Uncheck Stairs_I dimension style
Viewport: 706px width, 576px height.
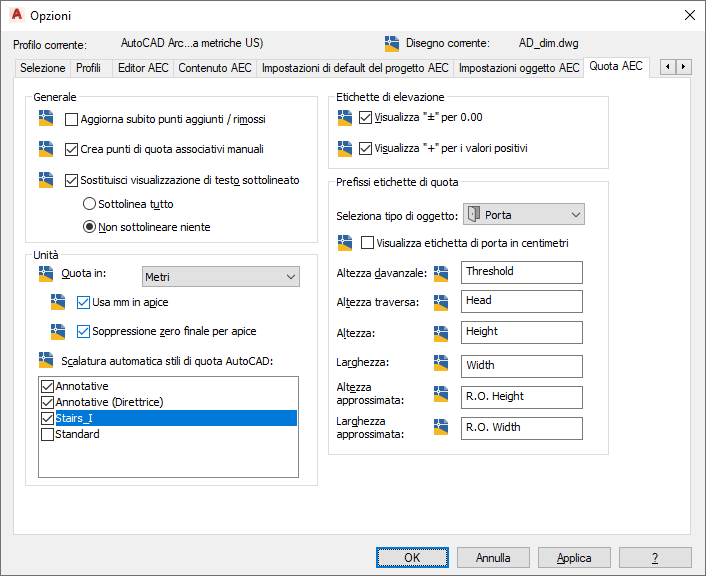pos(47,418)
